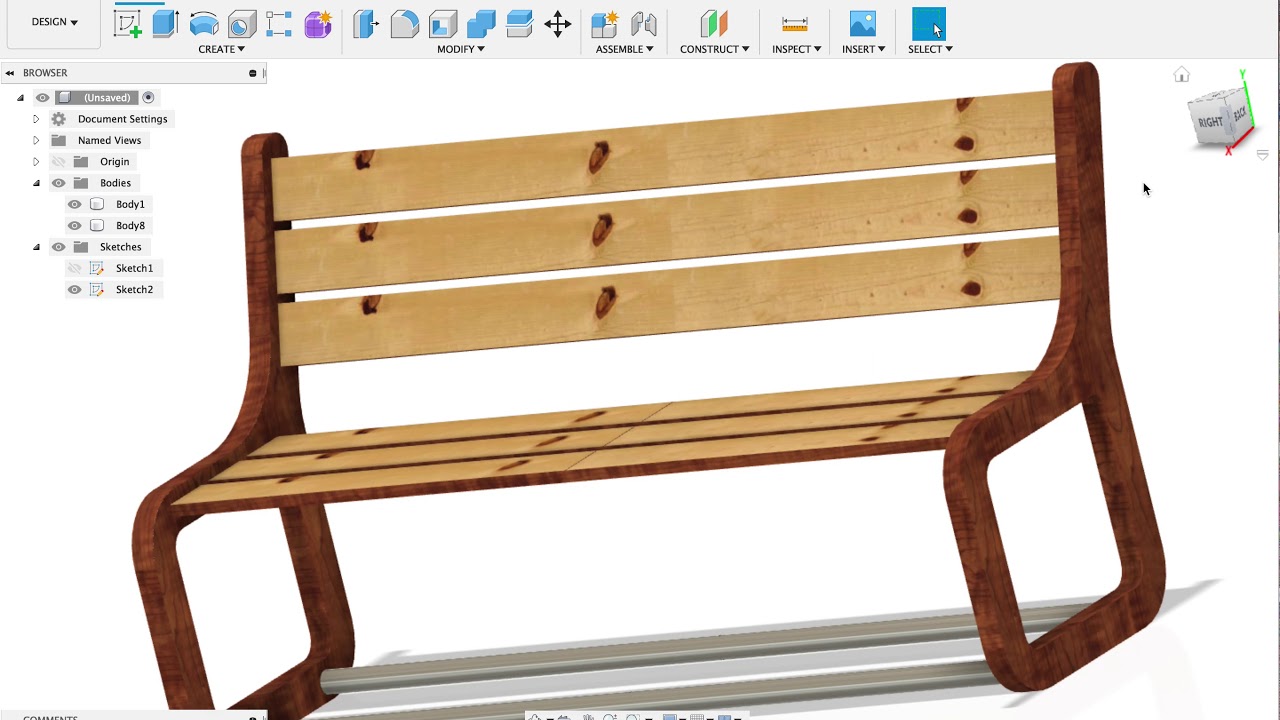Screen dimensions: 1280x720
Task: Select the Offset Plane construct tool
Action: [714, 24]
